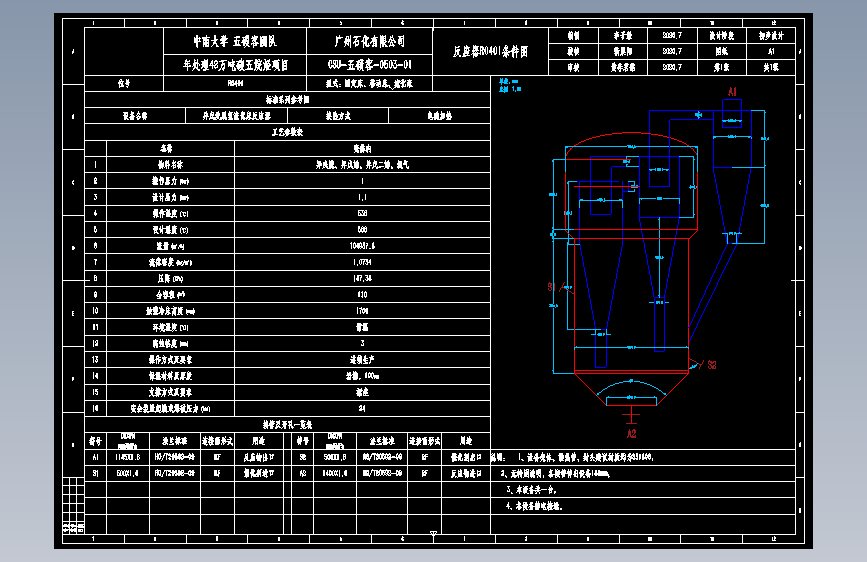Select the 环境温度 row label

click(x=170, y=327)
